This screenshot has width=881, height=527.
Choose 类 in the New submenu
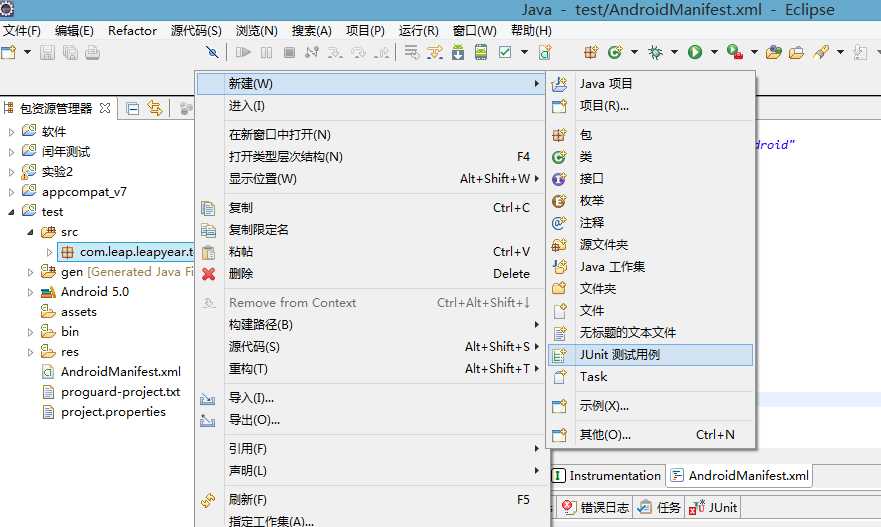click(x=650, y=157)
